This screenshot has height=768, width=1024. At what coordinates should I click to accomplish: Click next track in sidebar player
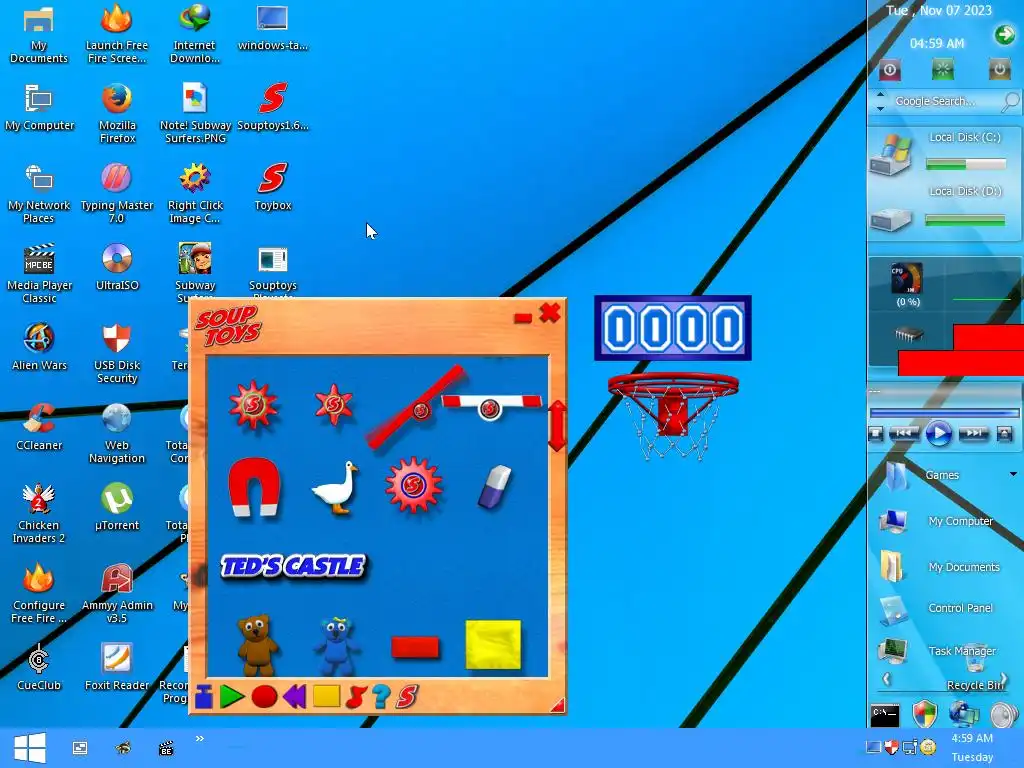coord(973,433)
